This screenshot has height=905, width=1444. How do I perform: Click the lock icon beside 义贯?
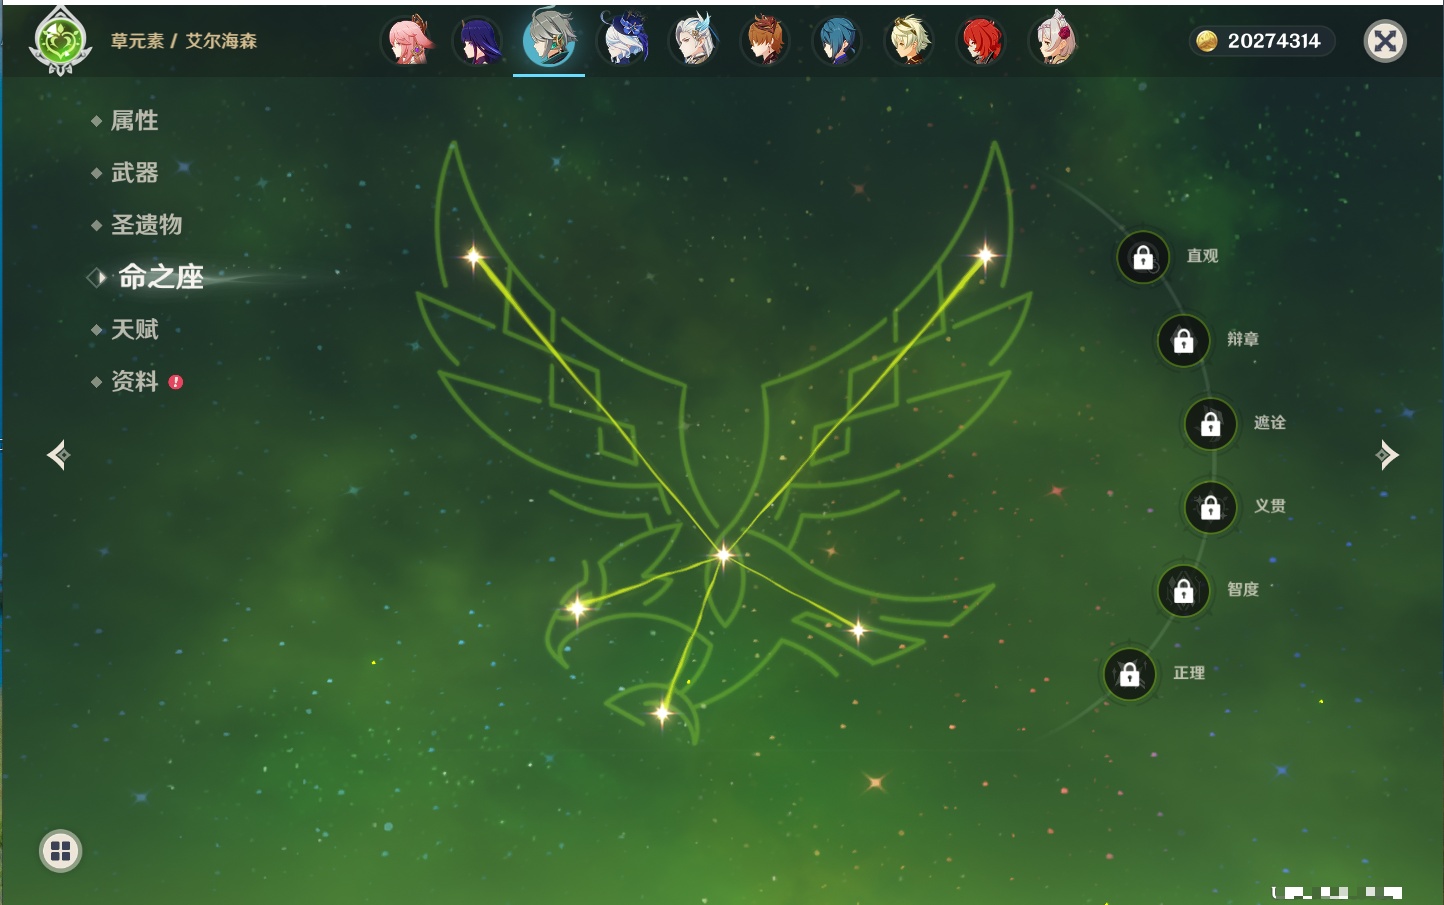click(1210, 507)
